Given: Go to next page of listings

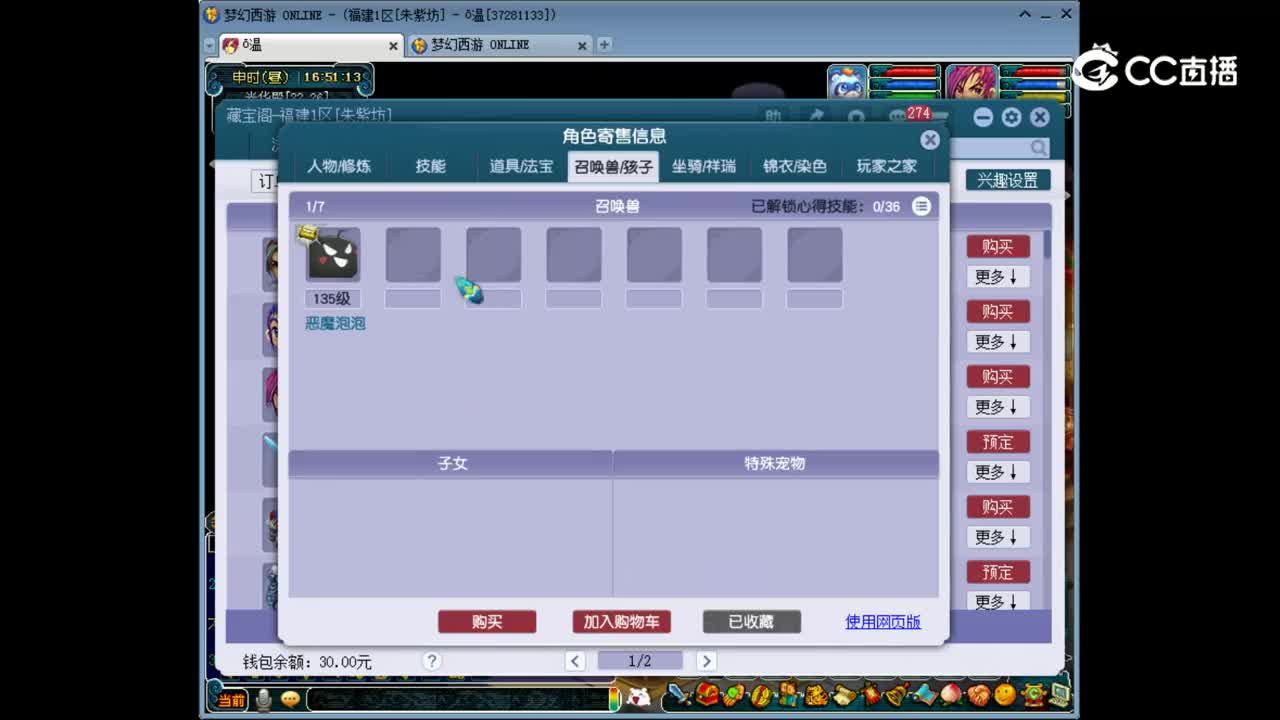Looking at the screenshot, I should [x=706, y=661].
